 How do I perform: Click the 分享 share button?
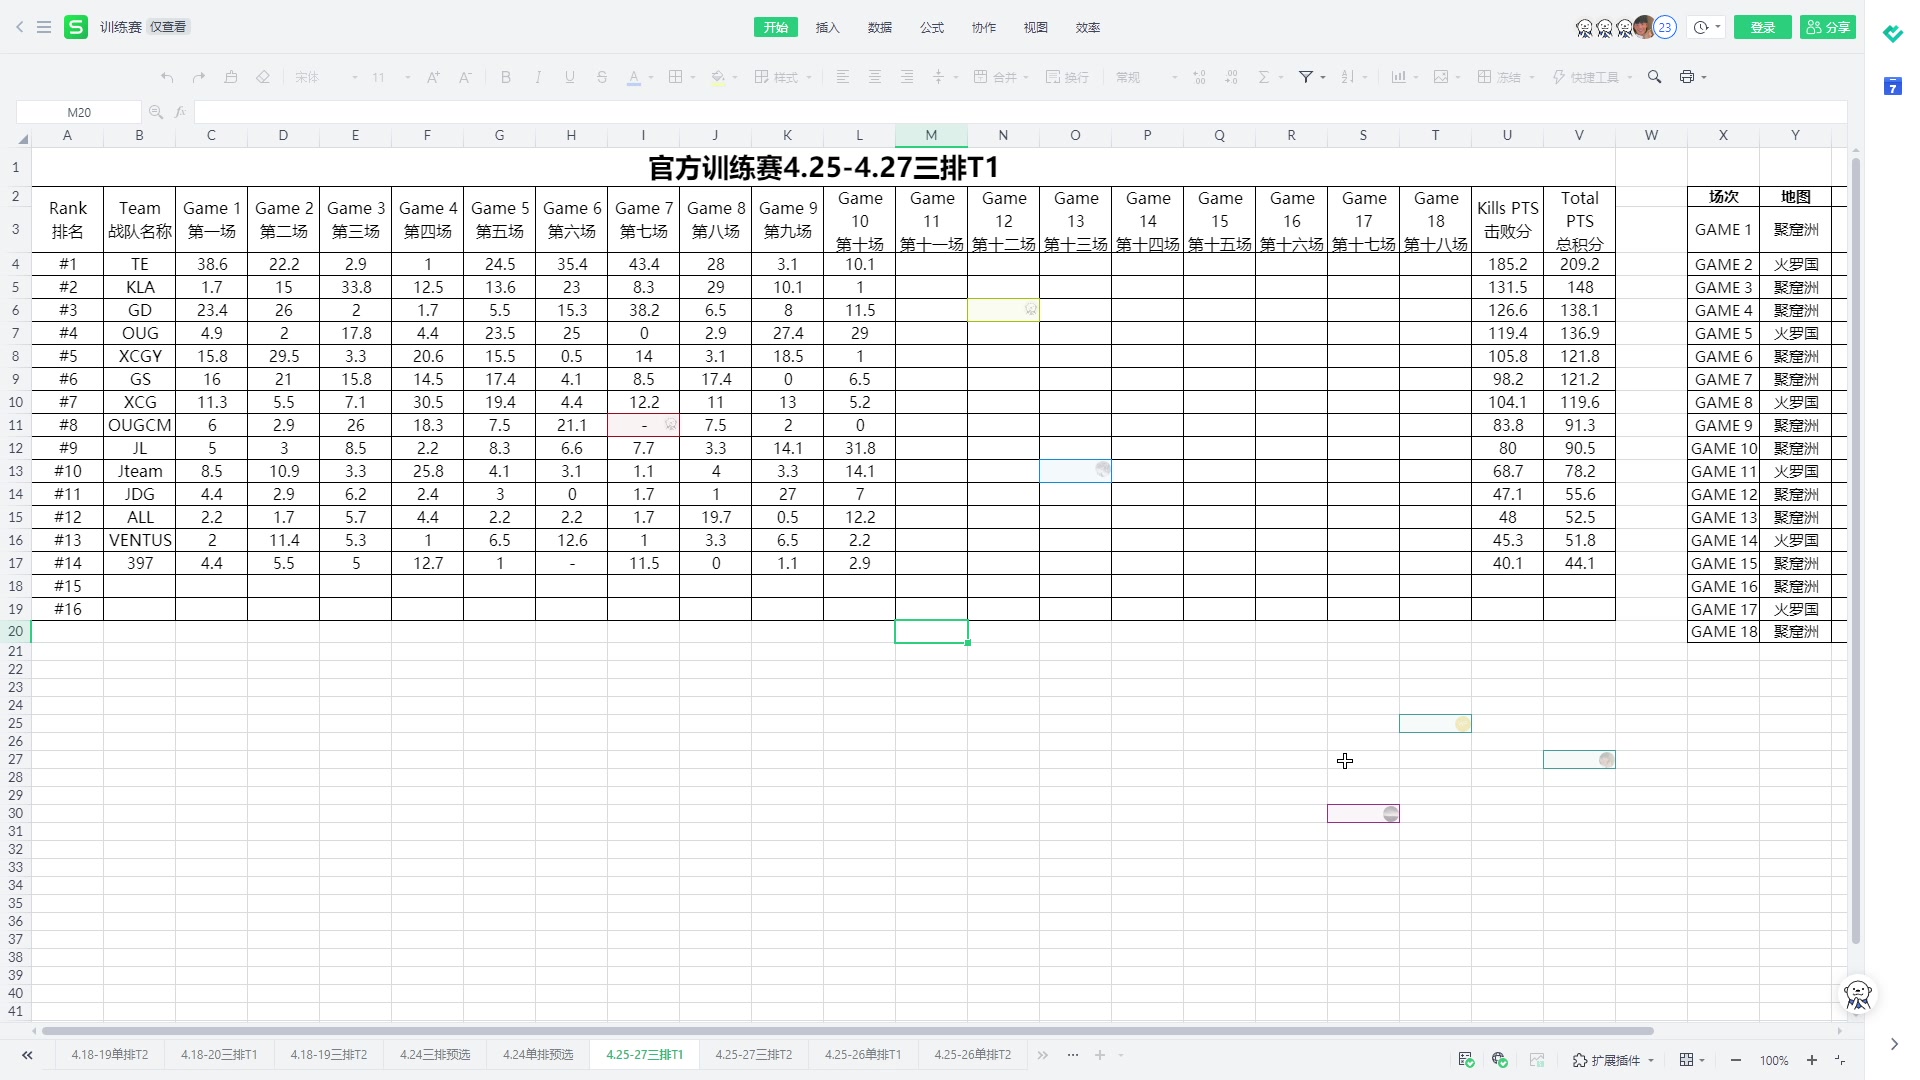[1828, 27]
